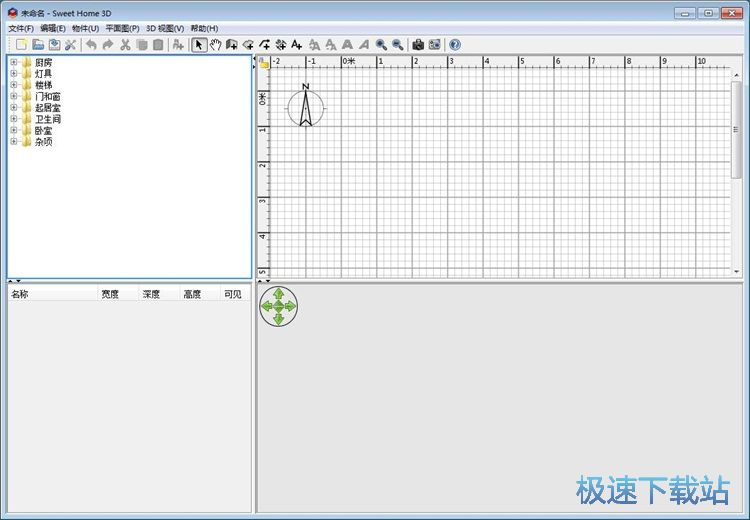
Task: Select the Pan hand tool
Action: pos(215,44)
